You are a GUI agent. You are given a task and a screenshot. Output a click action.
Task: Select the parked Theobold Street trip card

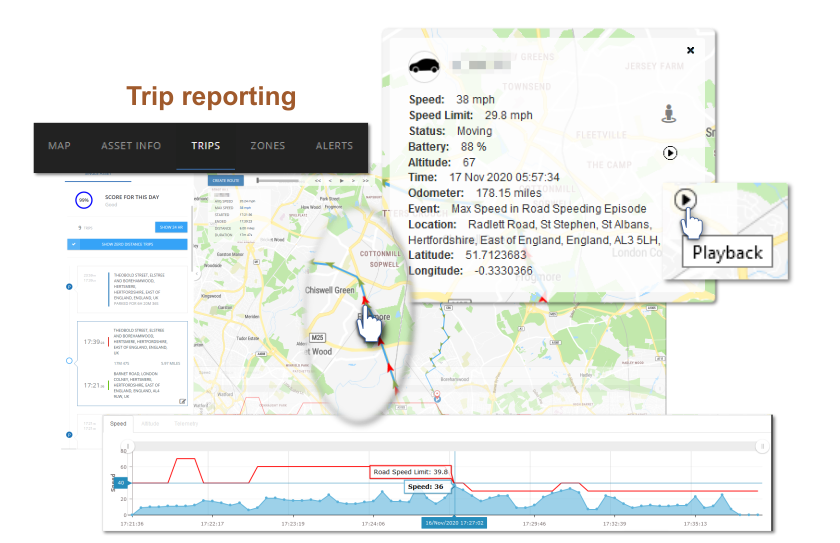[132, 289]
